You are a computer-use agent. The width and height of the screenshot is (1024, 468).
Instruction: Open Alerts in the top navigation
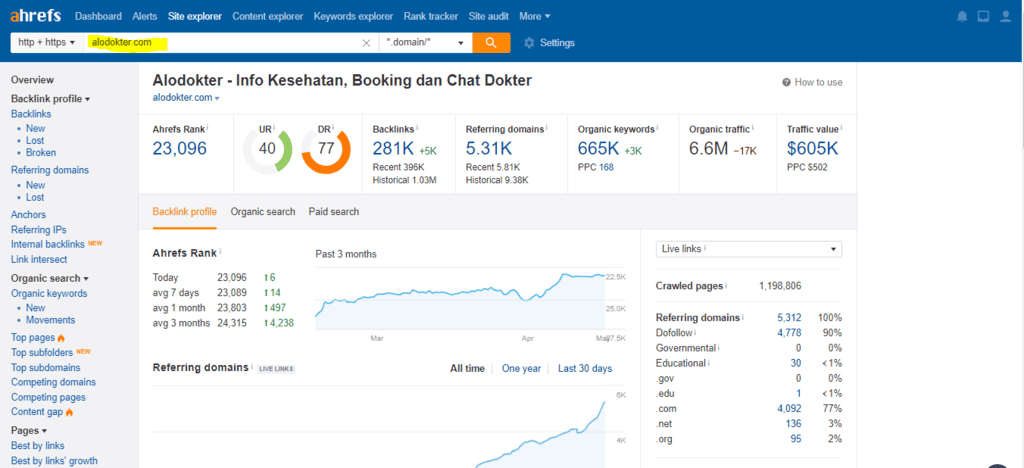pyautogui.click(x=144, y=16)
